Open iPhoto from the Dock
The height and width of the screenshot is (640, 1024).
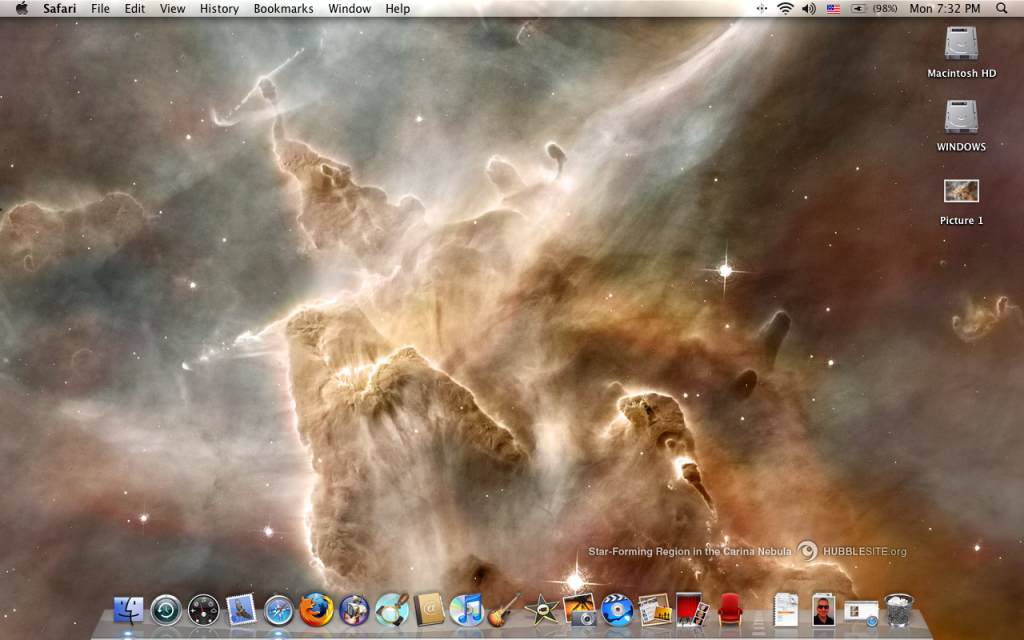pyautogui.click(x=580, y=609)
